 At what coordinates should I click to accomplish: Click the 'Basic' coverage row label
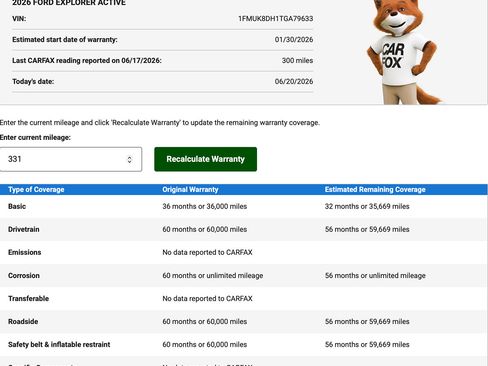pos(17,206)
